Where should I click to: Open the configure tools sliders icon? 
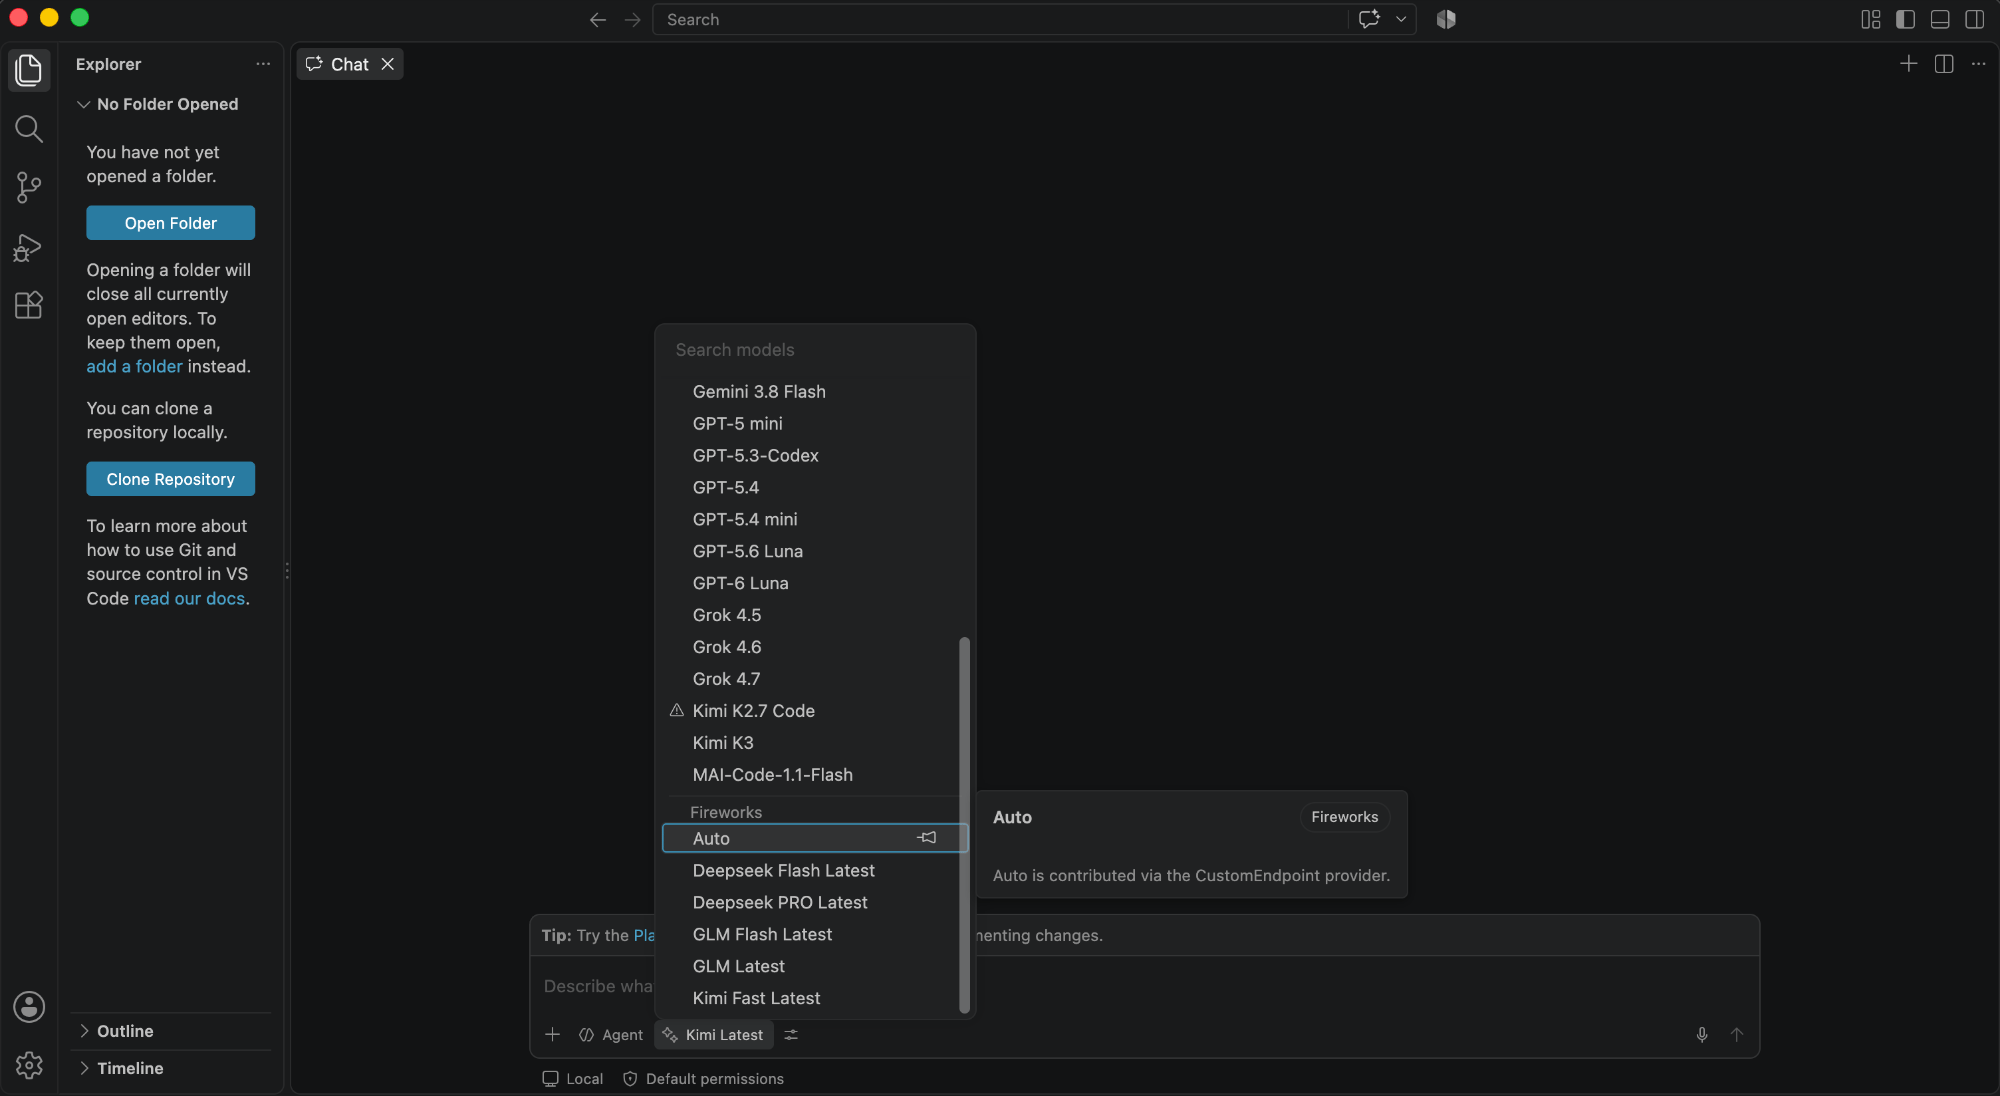tap(791, 1035)
